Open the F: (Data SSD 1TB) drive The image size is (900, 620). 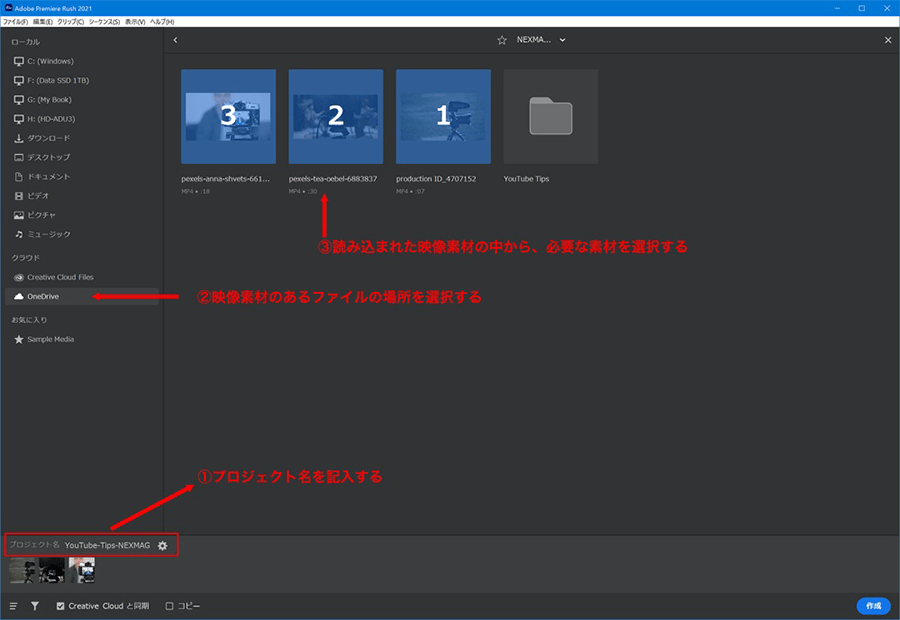pyautogui.click(x=52, y=80)
